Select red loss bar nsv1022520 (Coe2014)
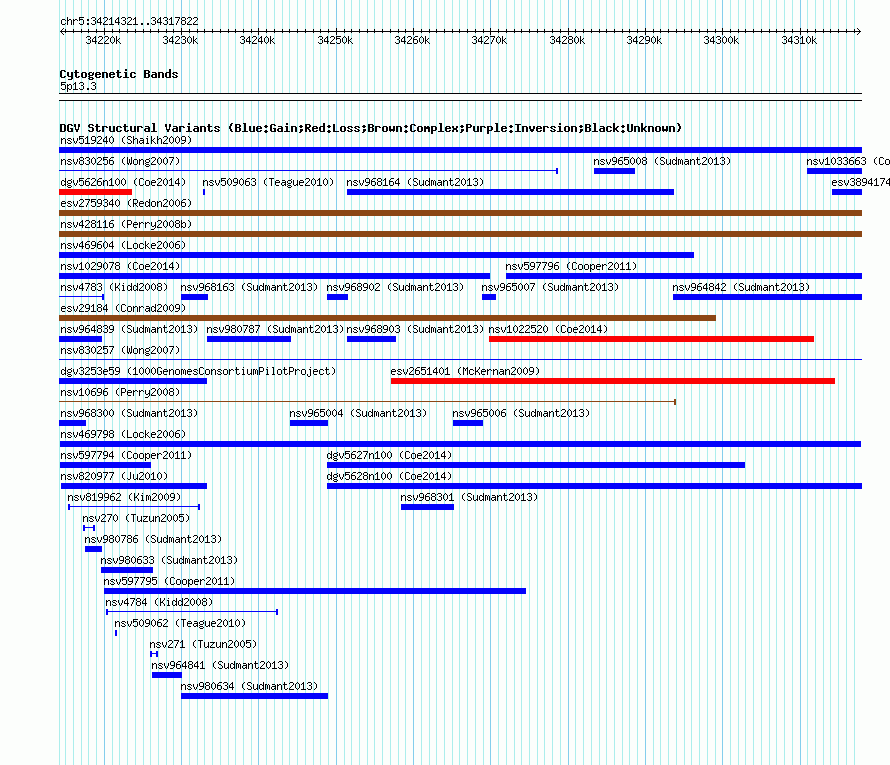 click(x=651, y=339)
